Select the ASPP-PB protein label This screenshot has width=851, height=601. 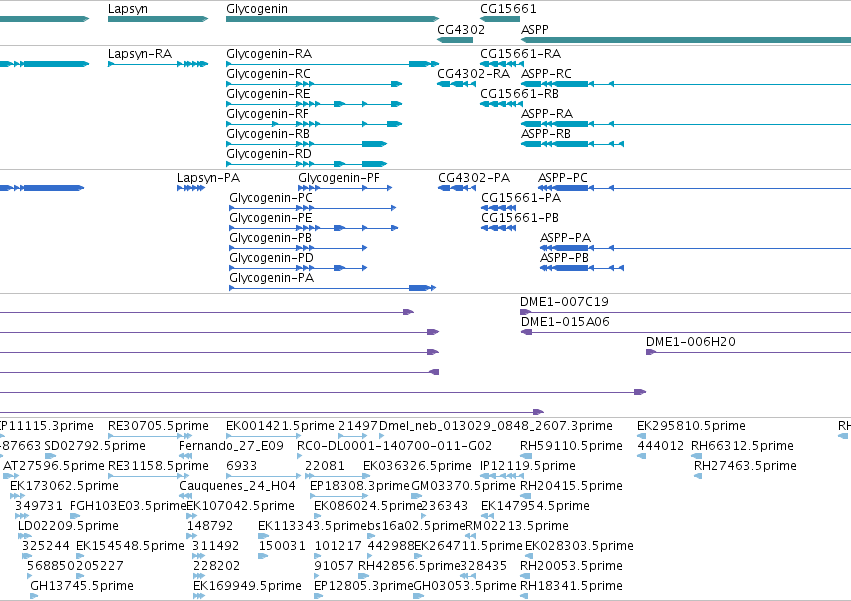[564, 258]
